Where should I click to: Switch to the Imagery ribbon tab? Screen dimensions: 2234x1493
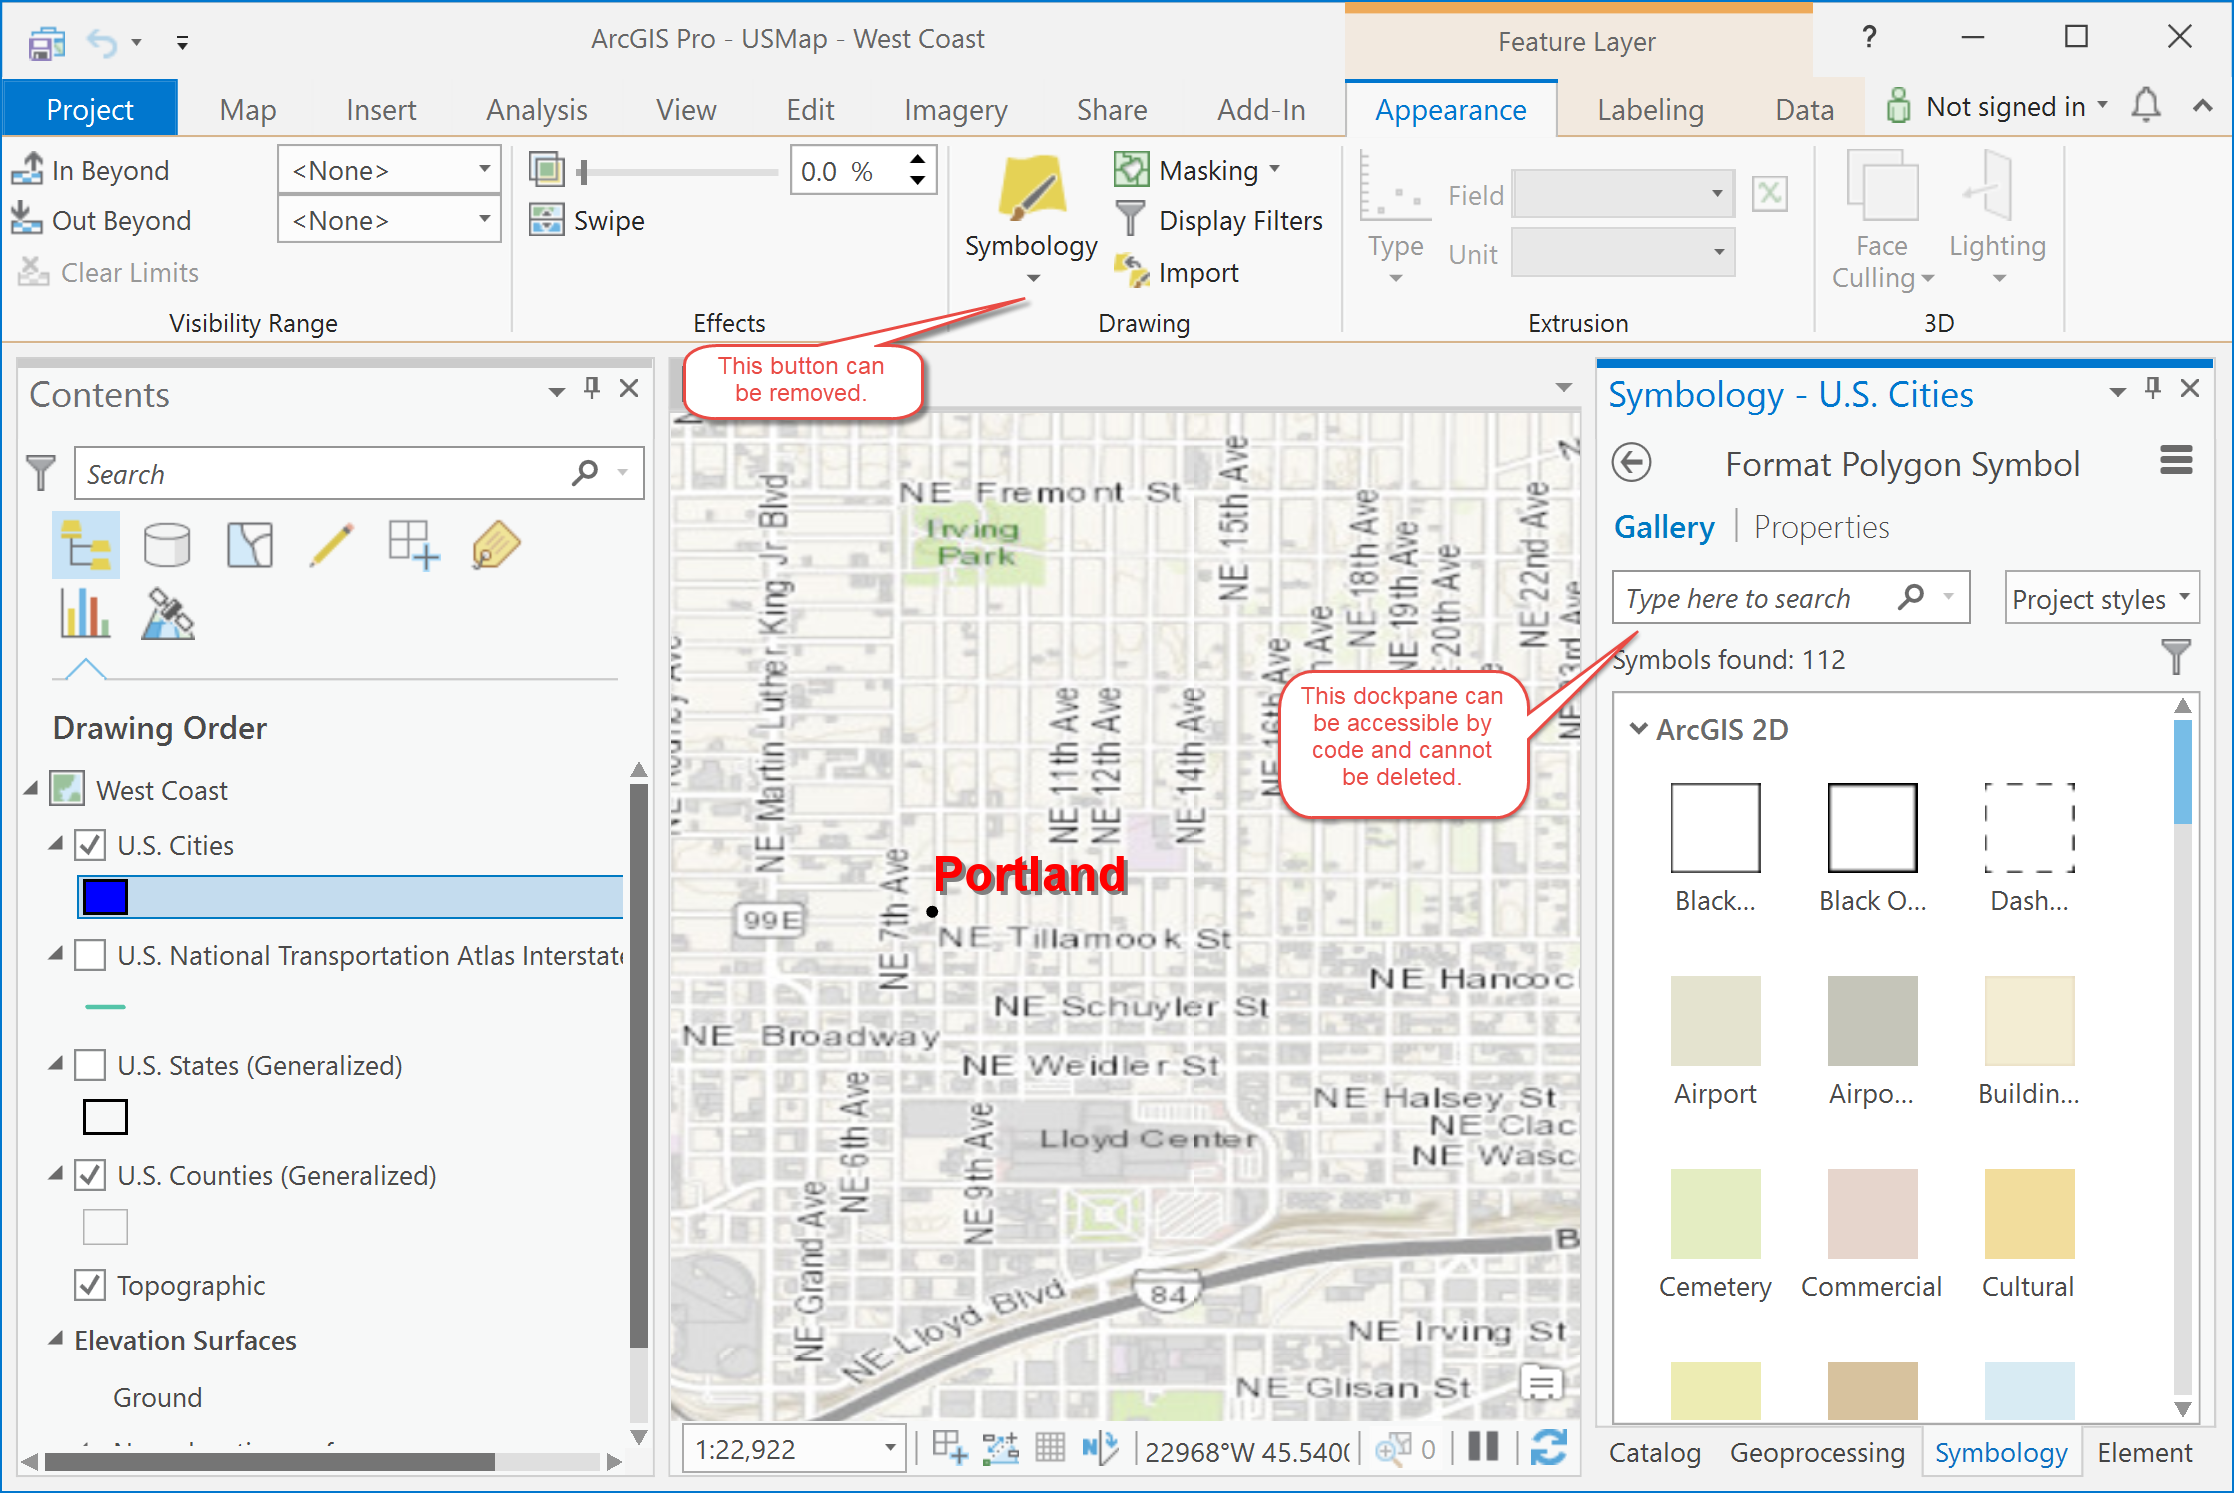tap(955, 109)
